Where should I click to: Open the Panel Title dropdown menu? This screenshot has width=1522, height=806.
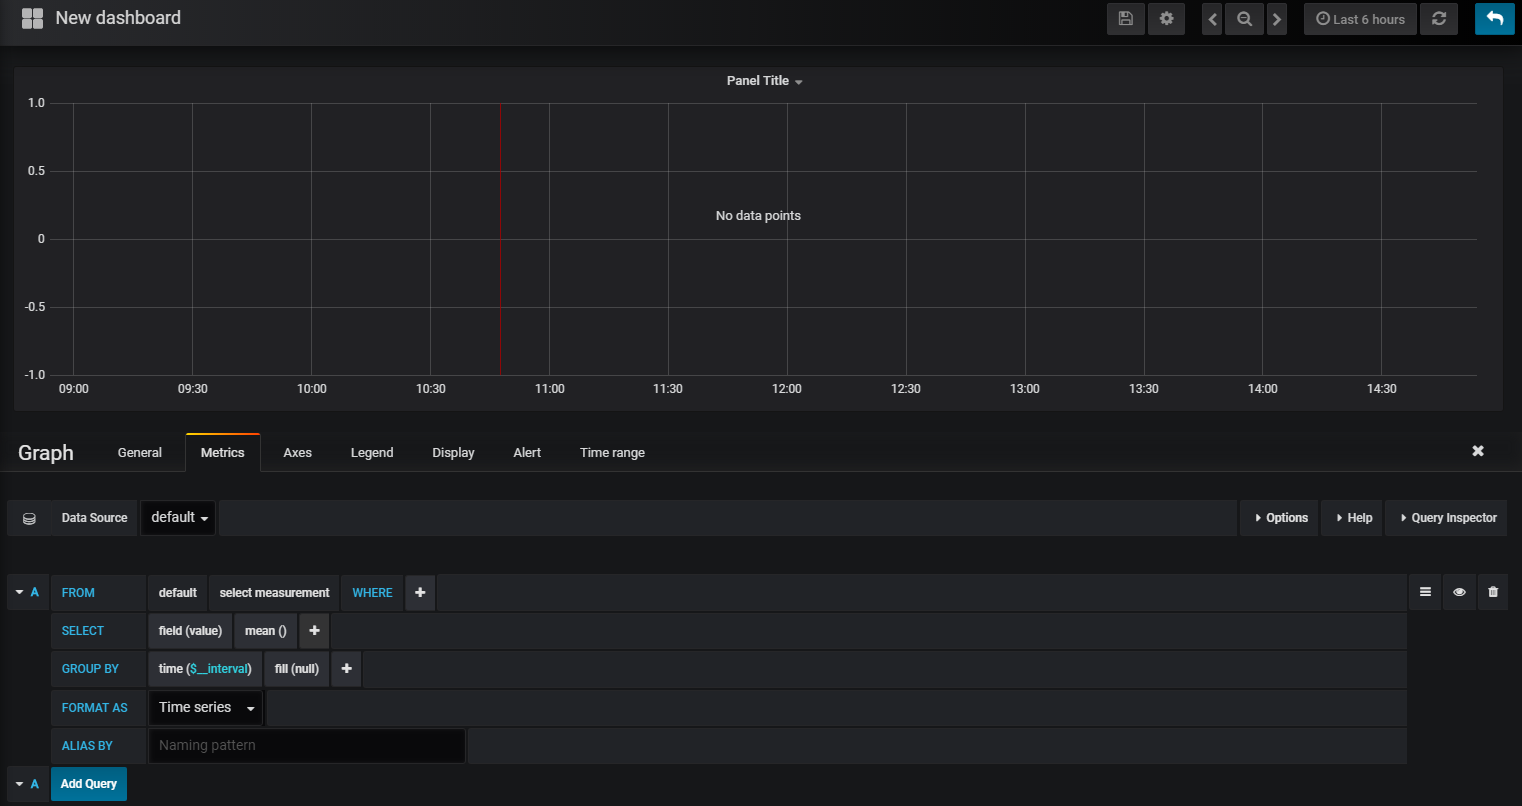click(x=765, y=81)
